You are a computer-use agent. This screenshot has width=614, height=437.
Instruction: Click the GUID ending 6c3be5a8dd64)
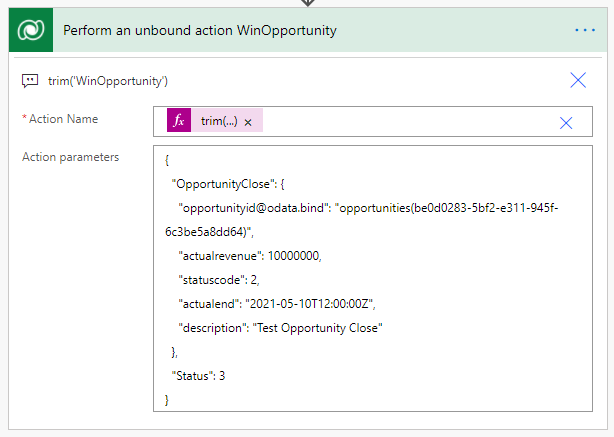click(209, 232)
